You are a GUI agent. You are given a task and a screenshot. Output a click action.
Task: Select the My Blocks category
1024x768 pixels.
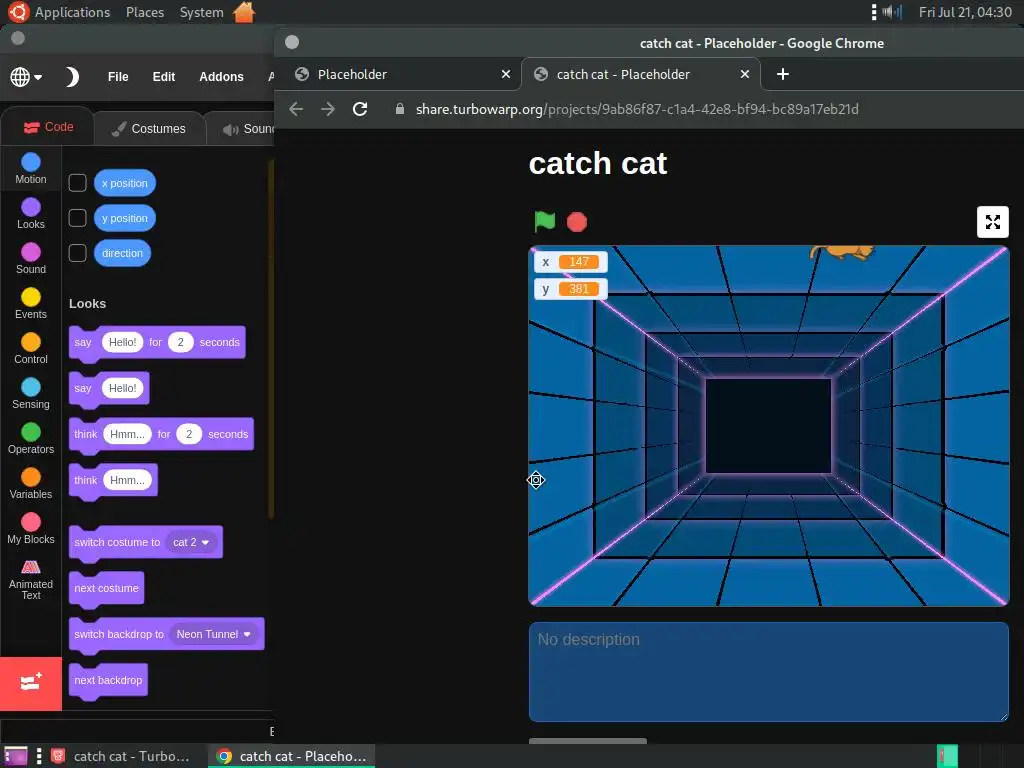tap(31, 529)
